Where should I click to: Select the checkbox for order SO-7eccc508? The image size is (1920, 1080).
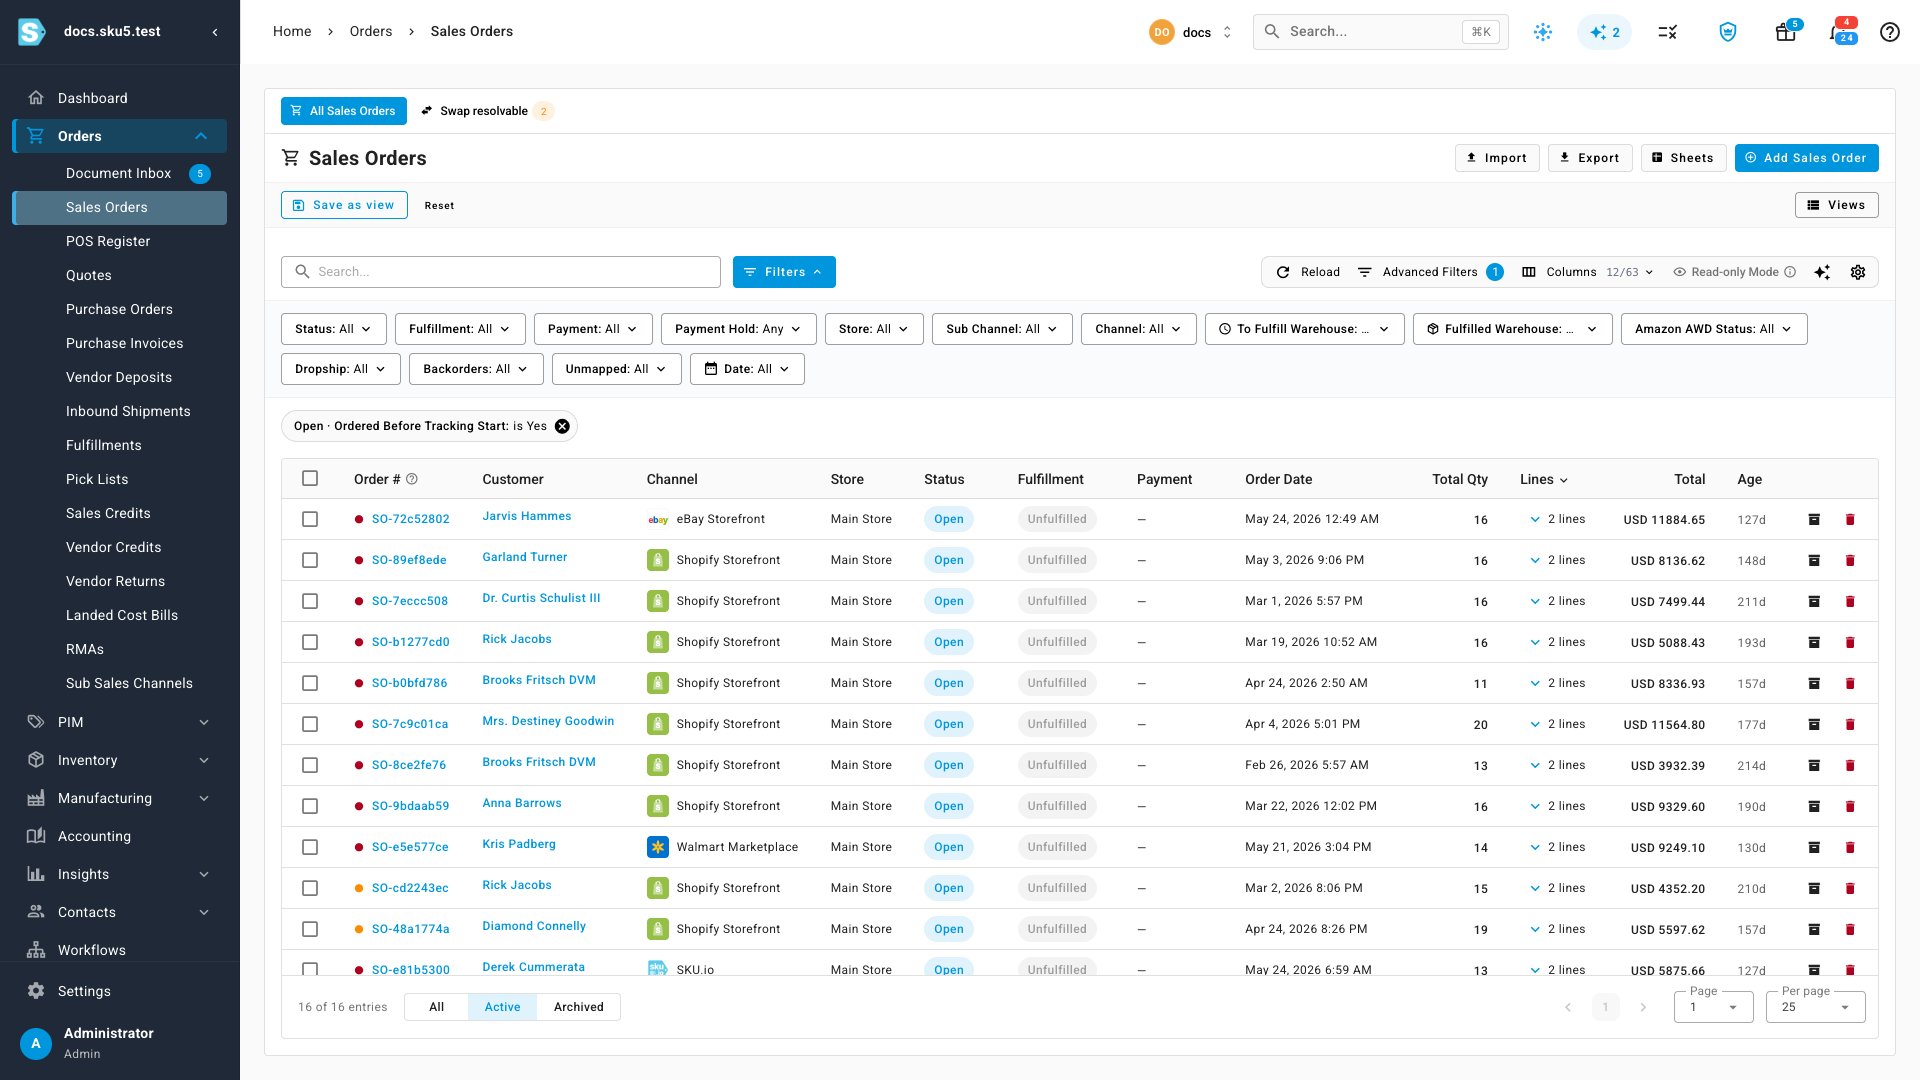coord(310,601)
